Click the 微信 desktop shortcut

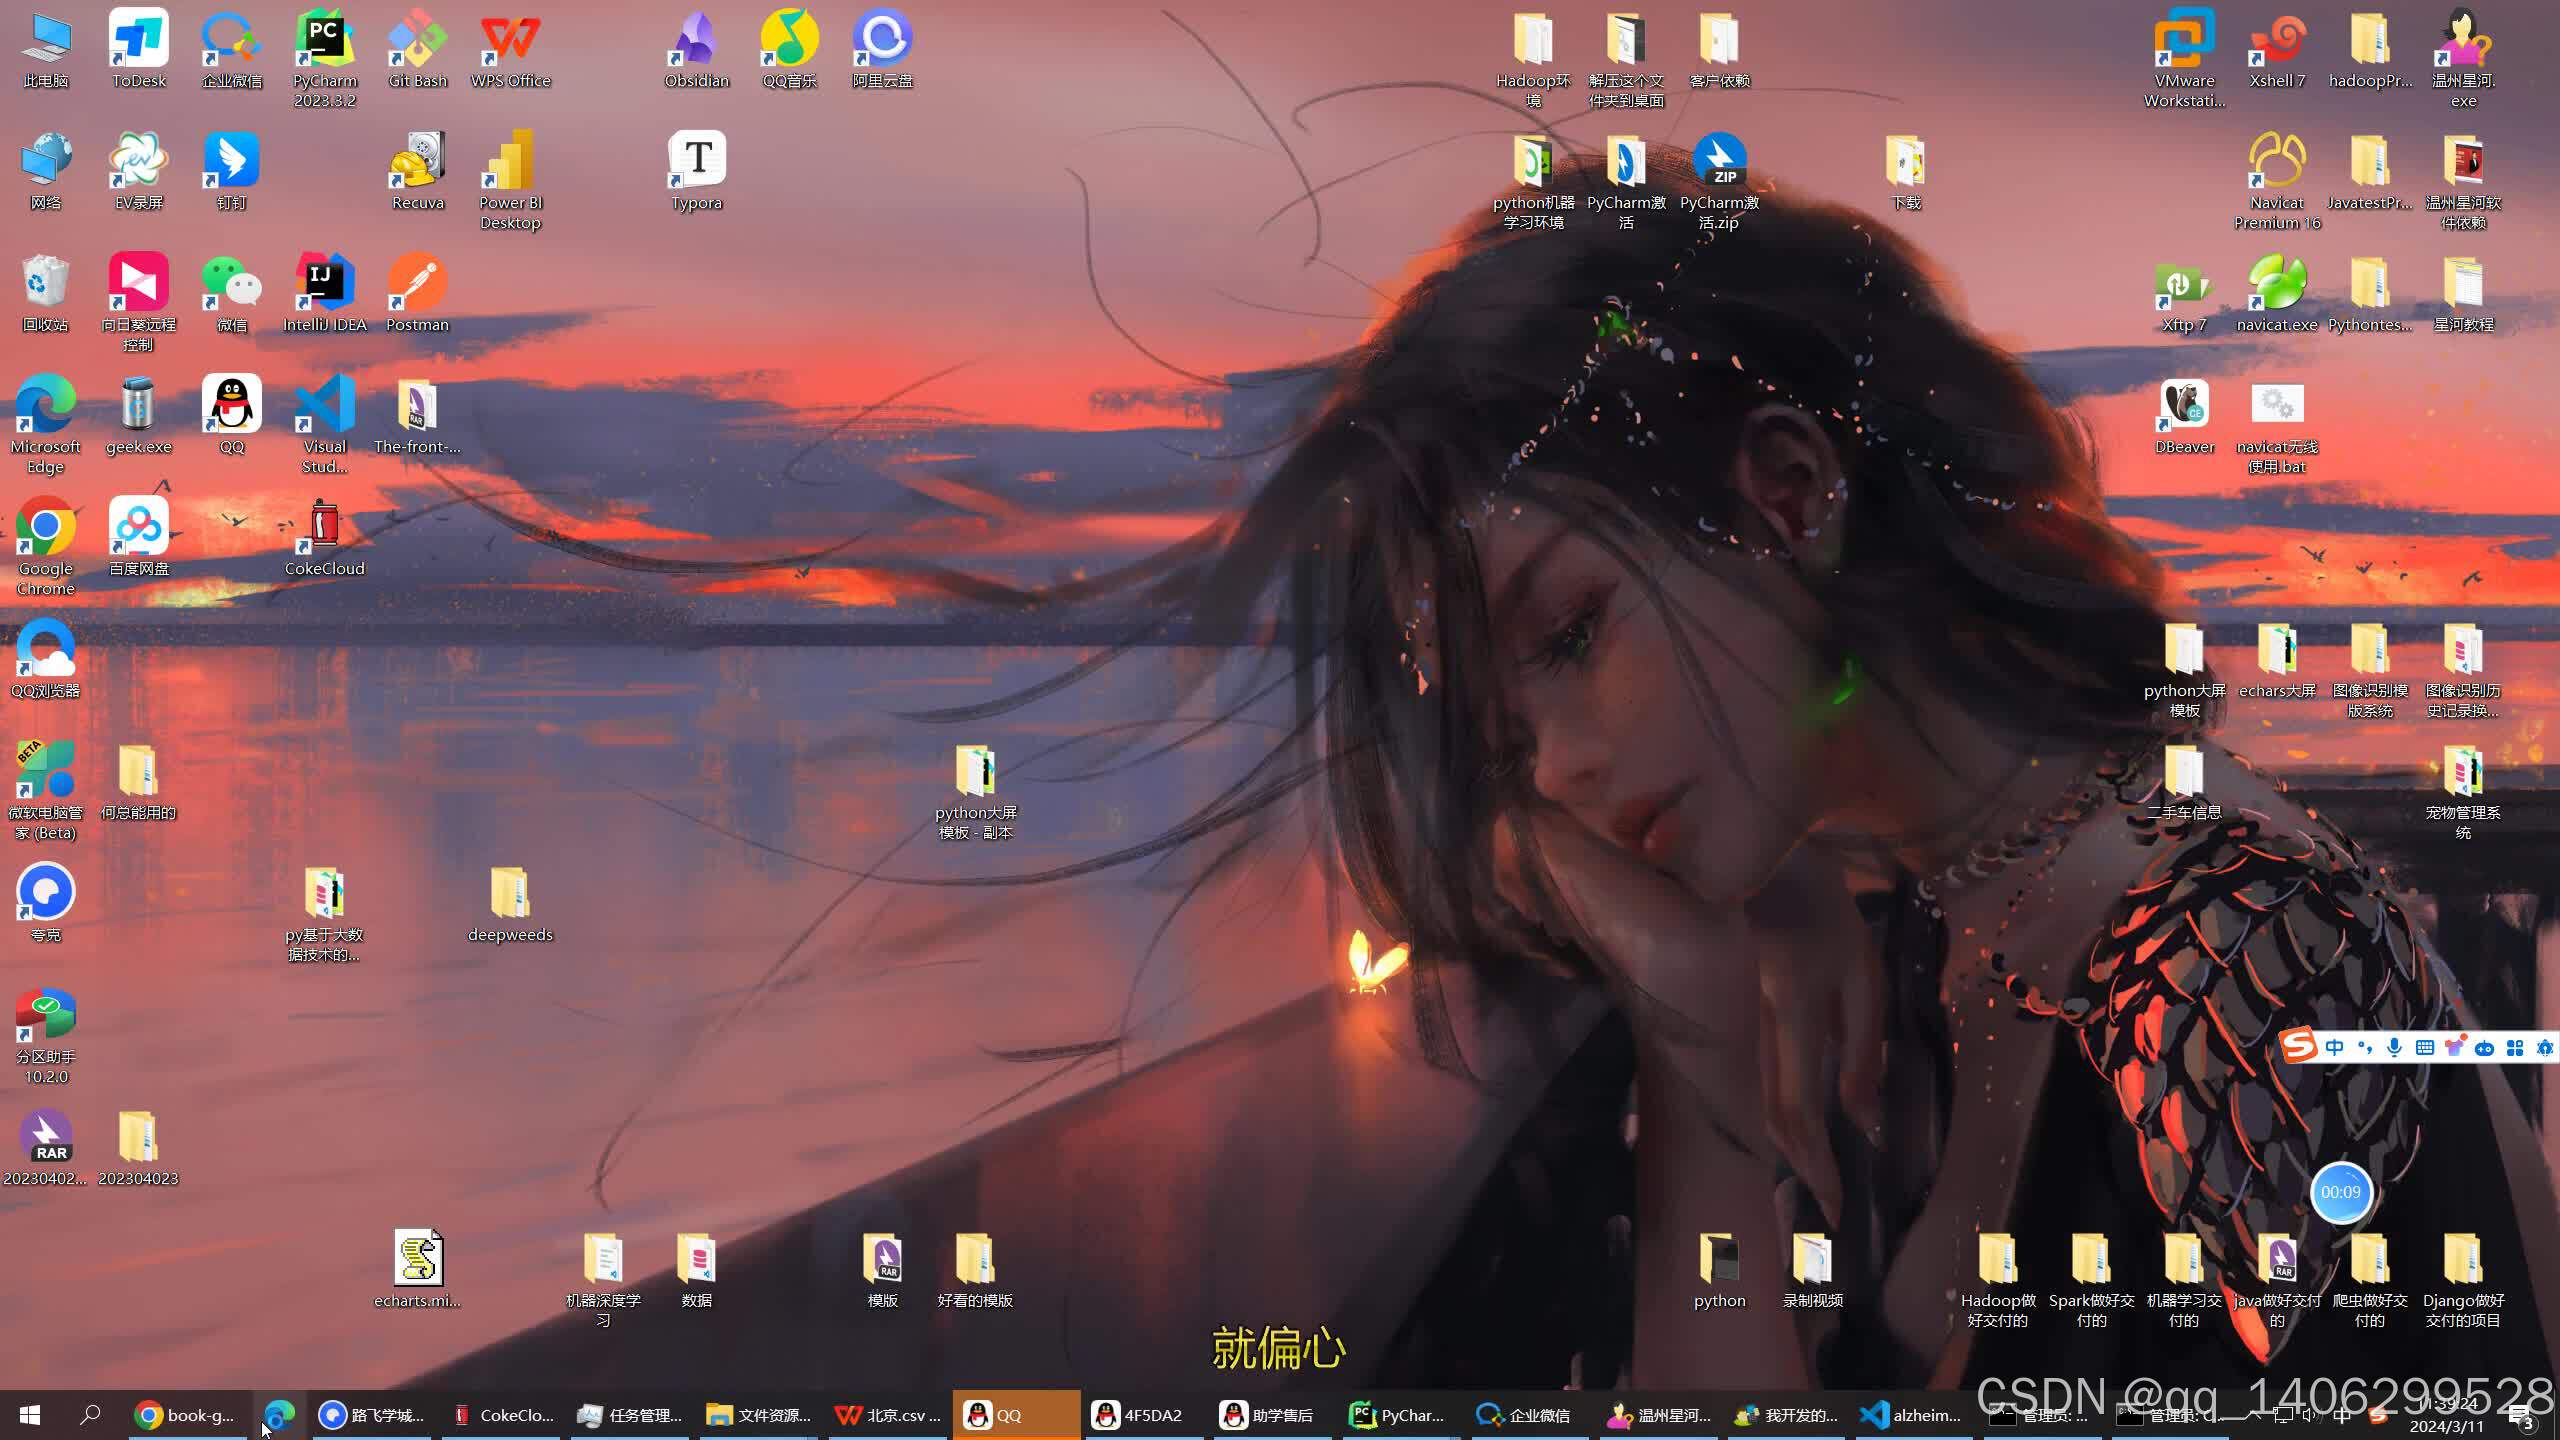point(232,294)
